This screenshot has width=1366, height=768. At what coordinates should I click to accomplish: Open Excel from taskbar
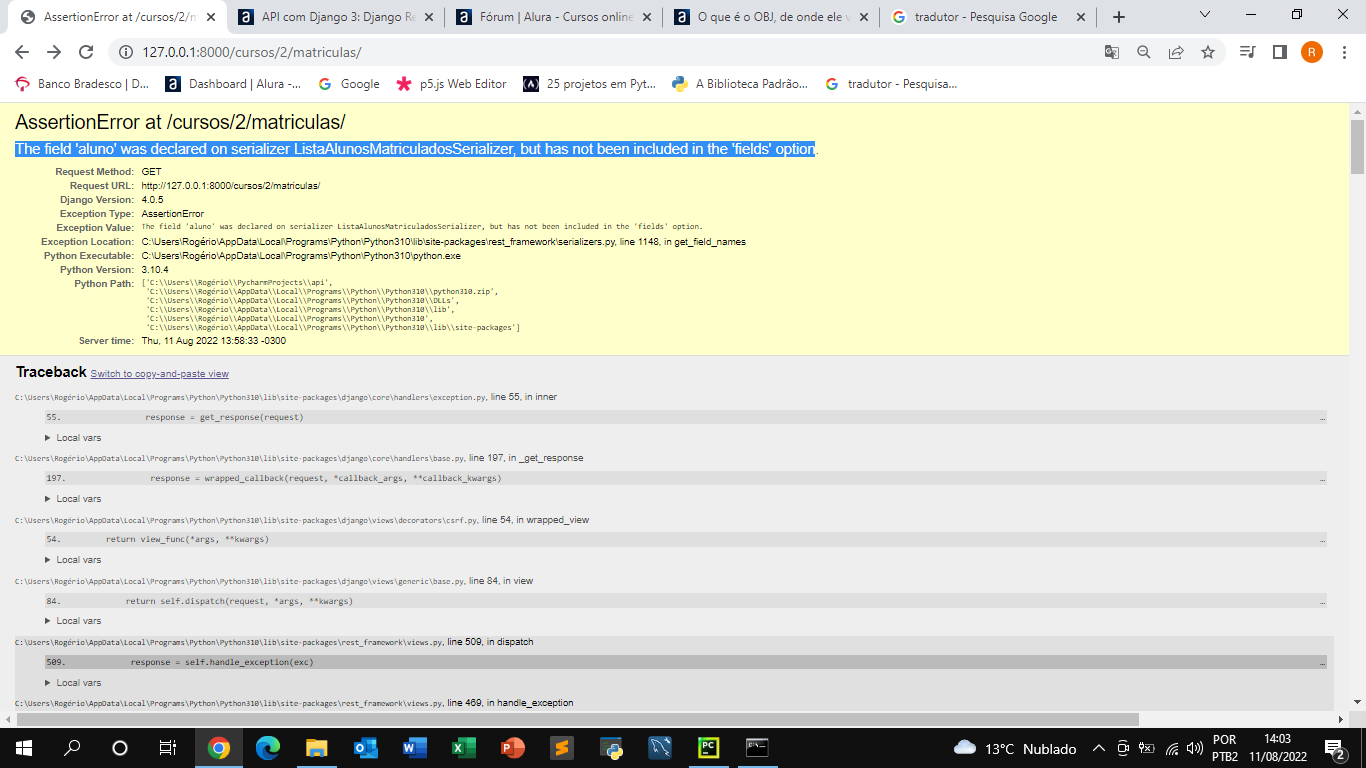pyautogui.click(x=463, y=748)
